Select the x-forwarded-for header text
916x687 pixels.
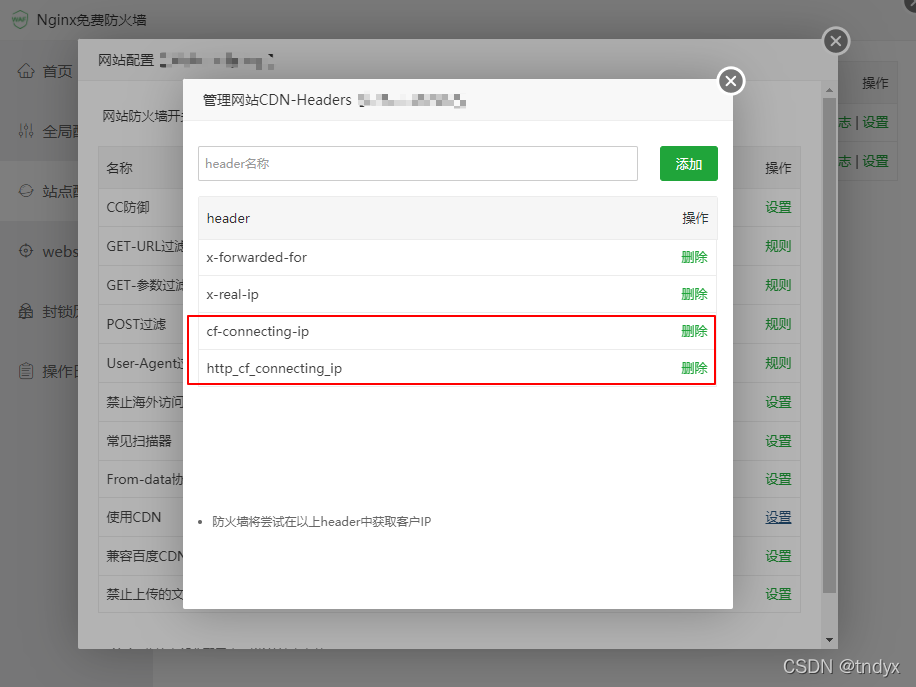point(256,257)
